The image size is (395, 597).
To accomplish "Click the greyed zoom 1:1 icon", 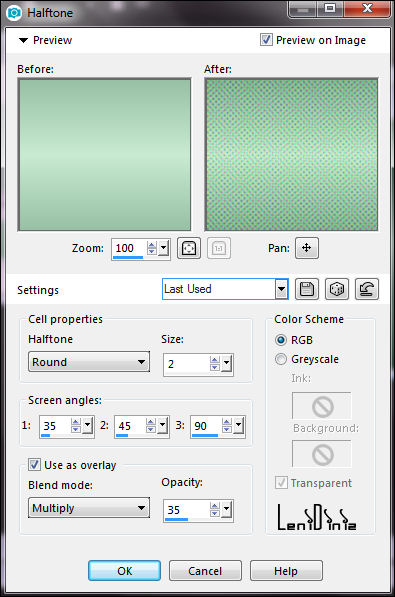I will [x=219, y=249].
